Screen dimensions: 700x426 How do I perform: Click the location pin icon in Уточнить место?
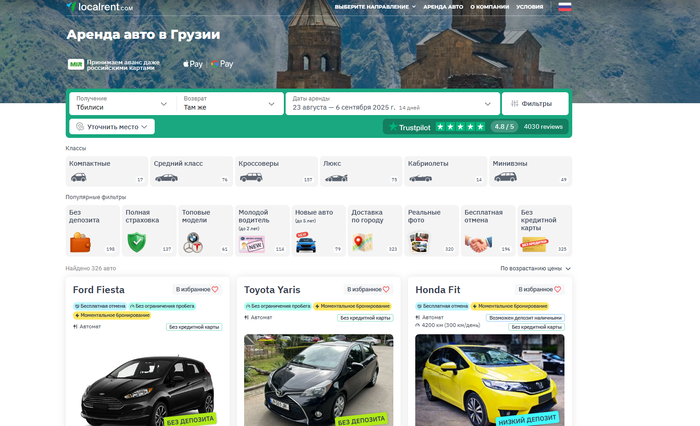80,127
